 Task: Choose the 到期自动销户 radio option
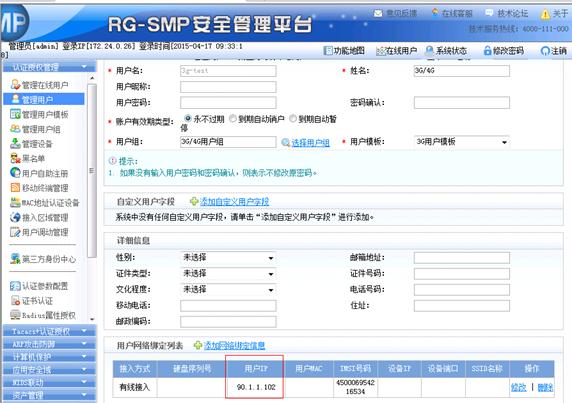[x=233, y=119]
